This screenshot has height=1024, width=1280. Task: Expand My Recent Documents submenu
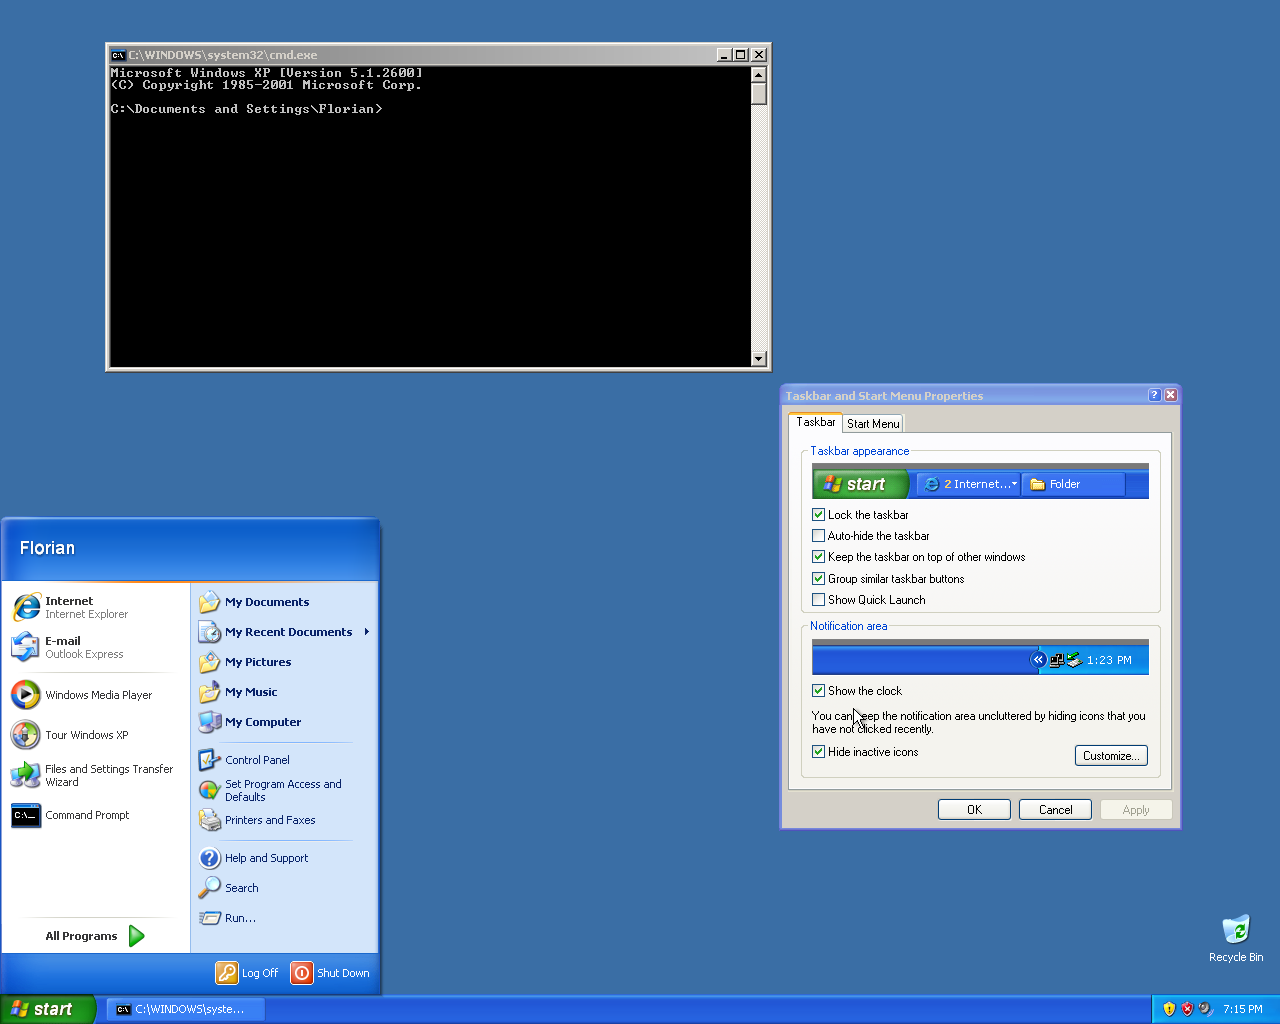tap(288, 632)
